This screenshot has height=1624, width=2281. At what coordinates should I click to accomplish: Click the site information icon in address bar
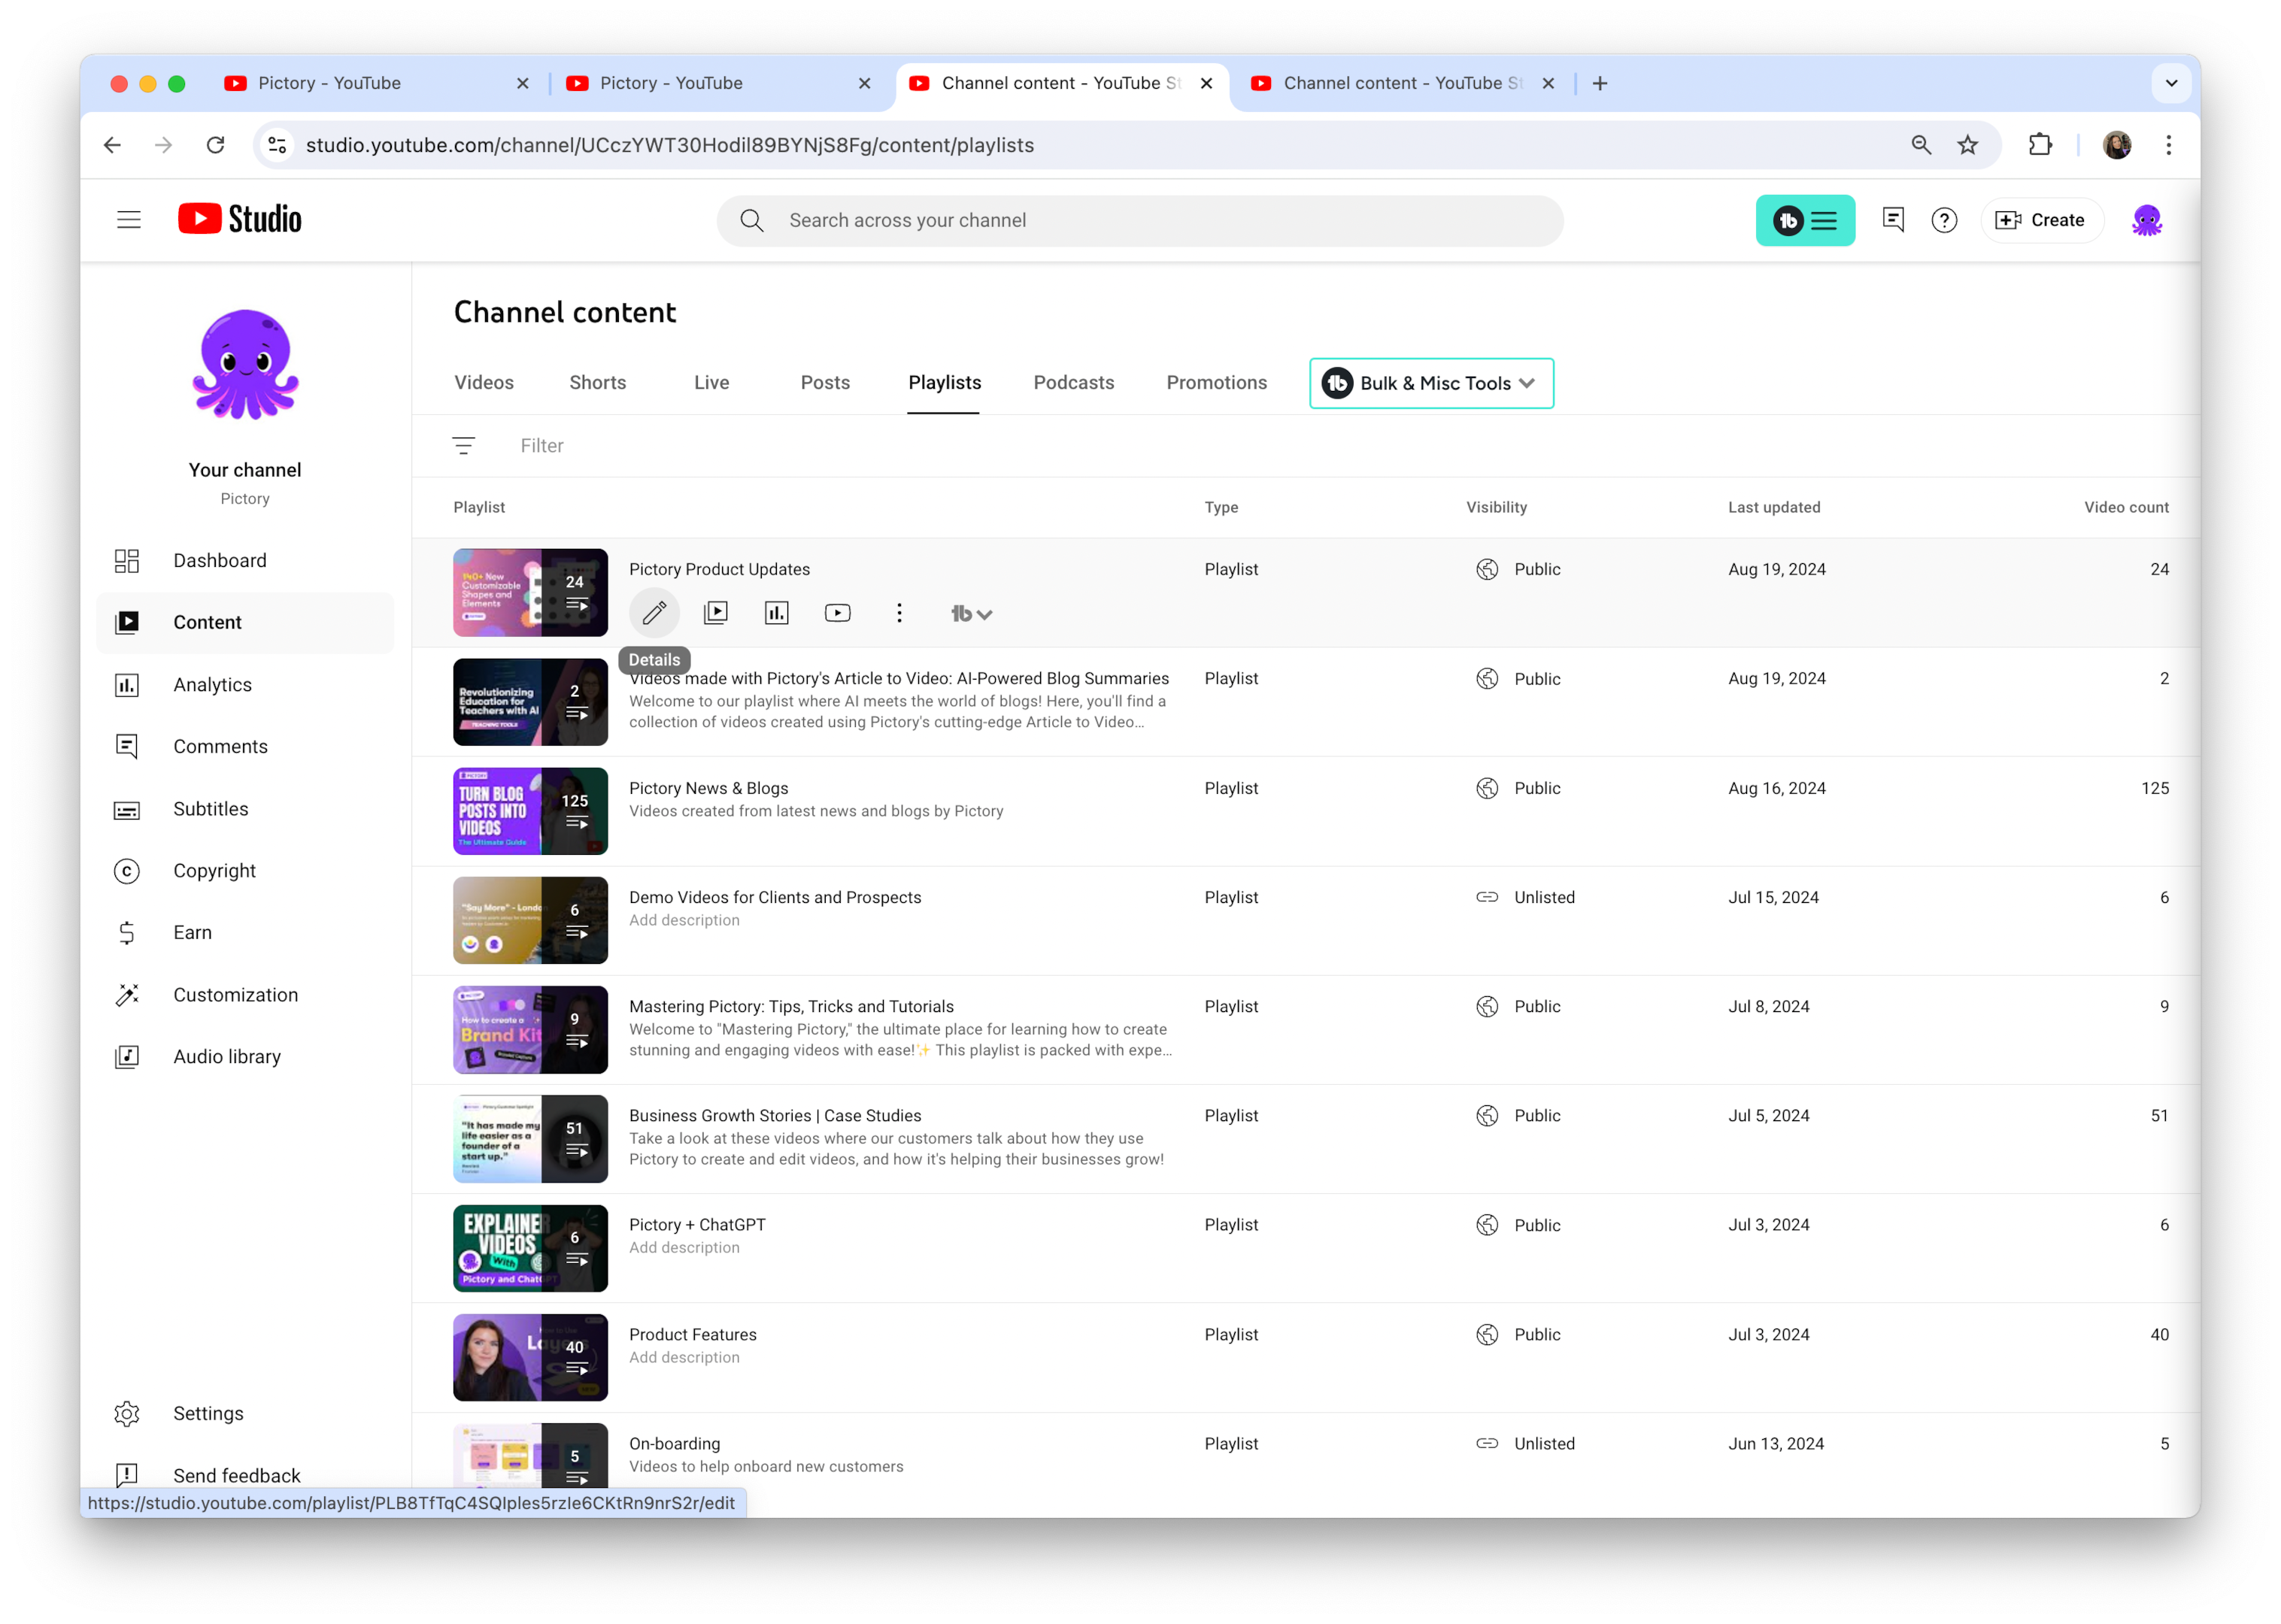pos(278,145)
